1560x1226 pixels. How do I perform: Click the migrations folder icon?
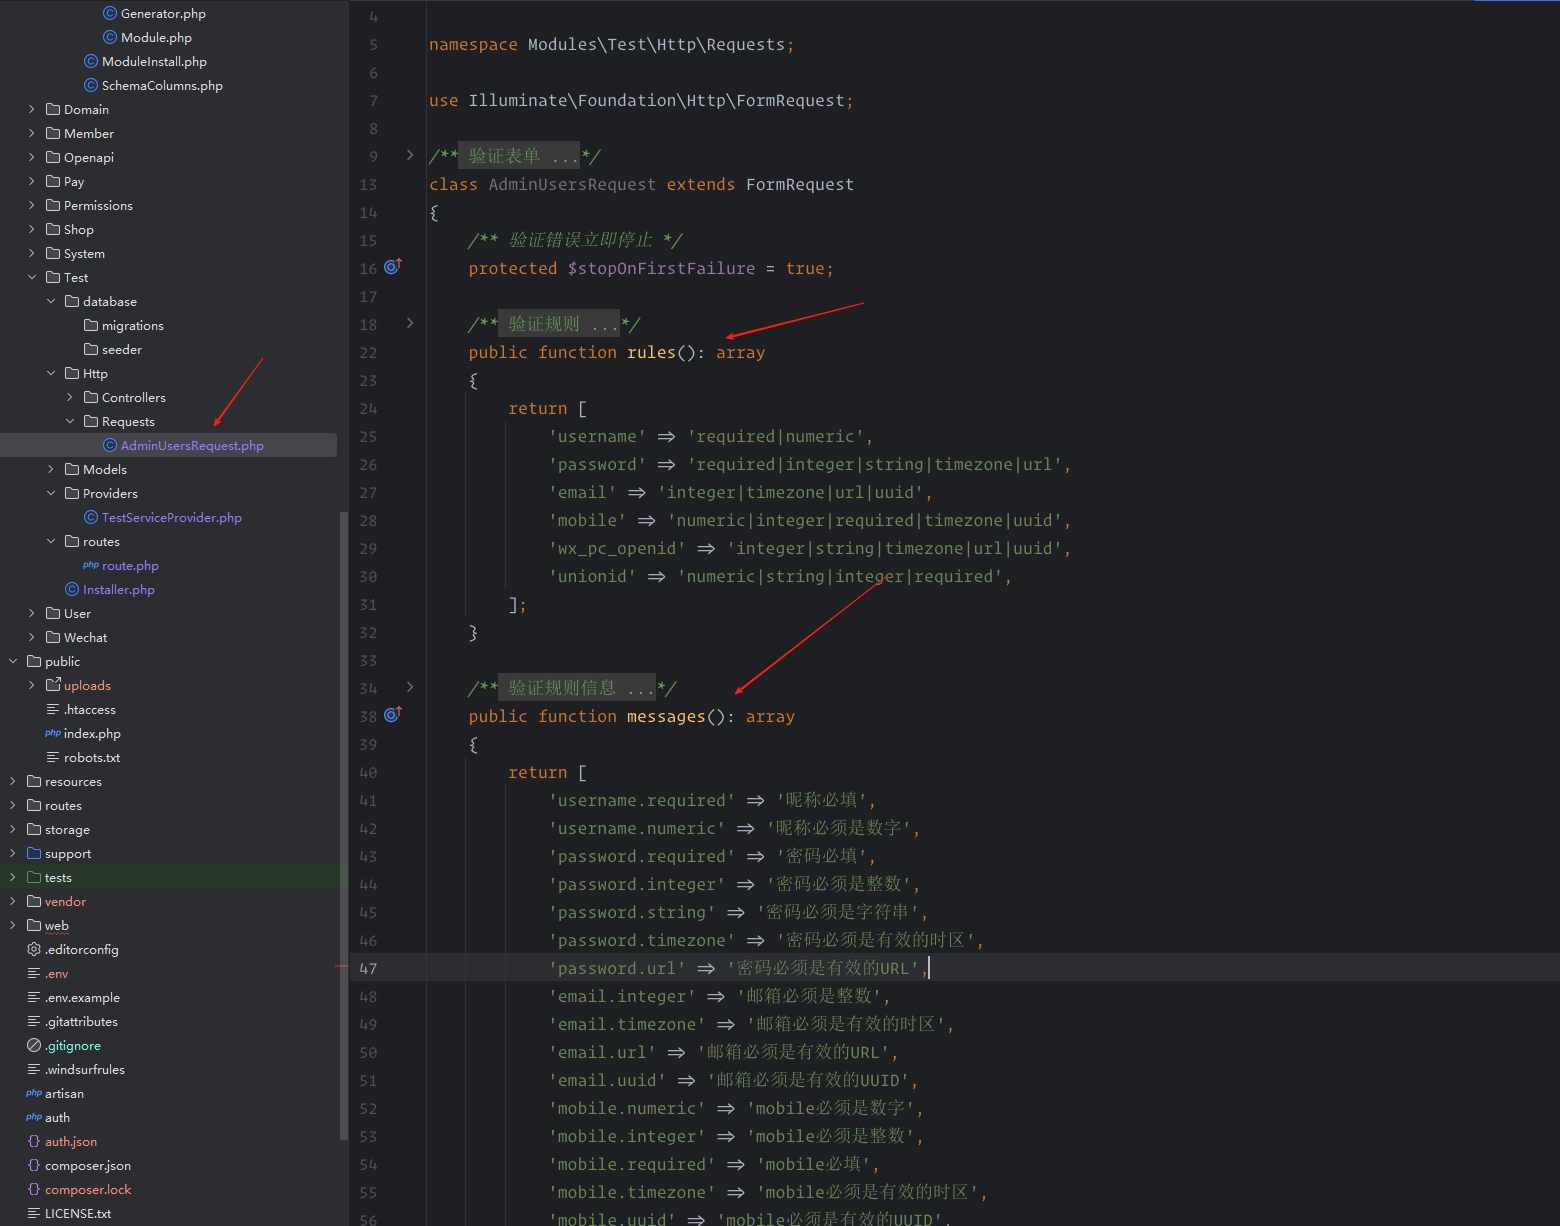(x=91, y=325)
